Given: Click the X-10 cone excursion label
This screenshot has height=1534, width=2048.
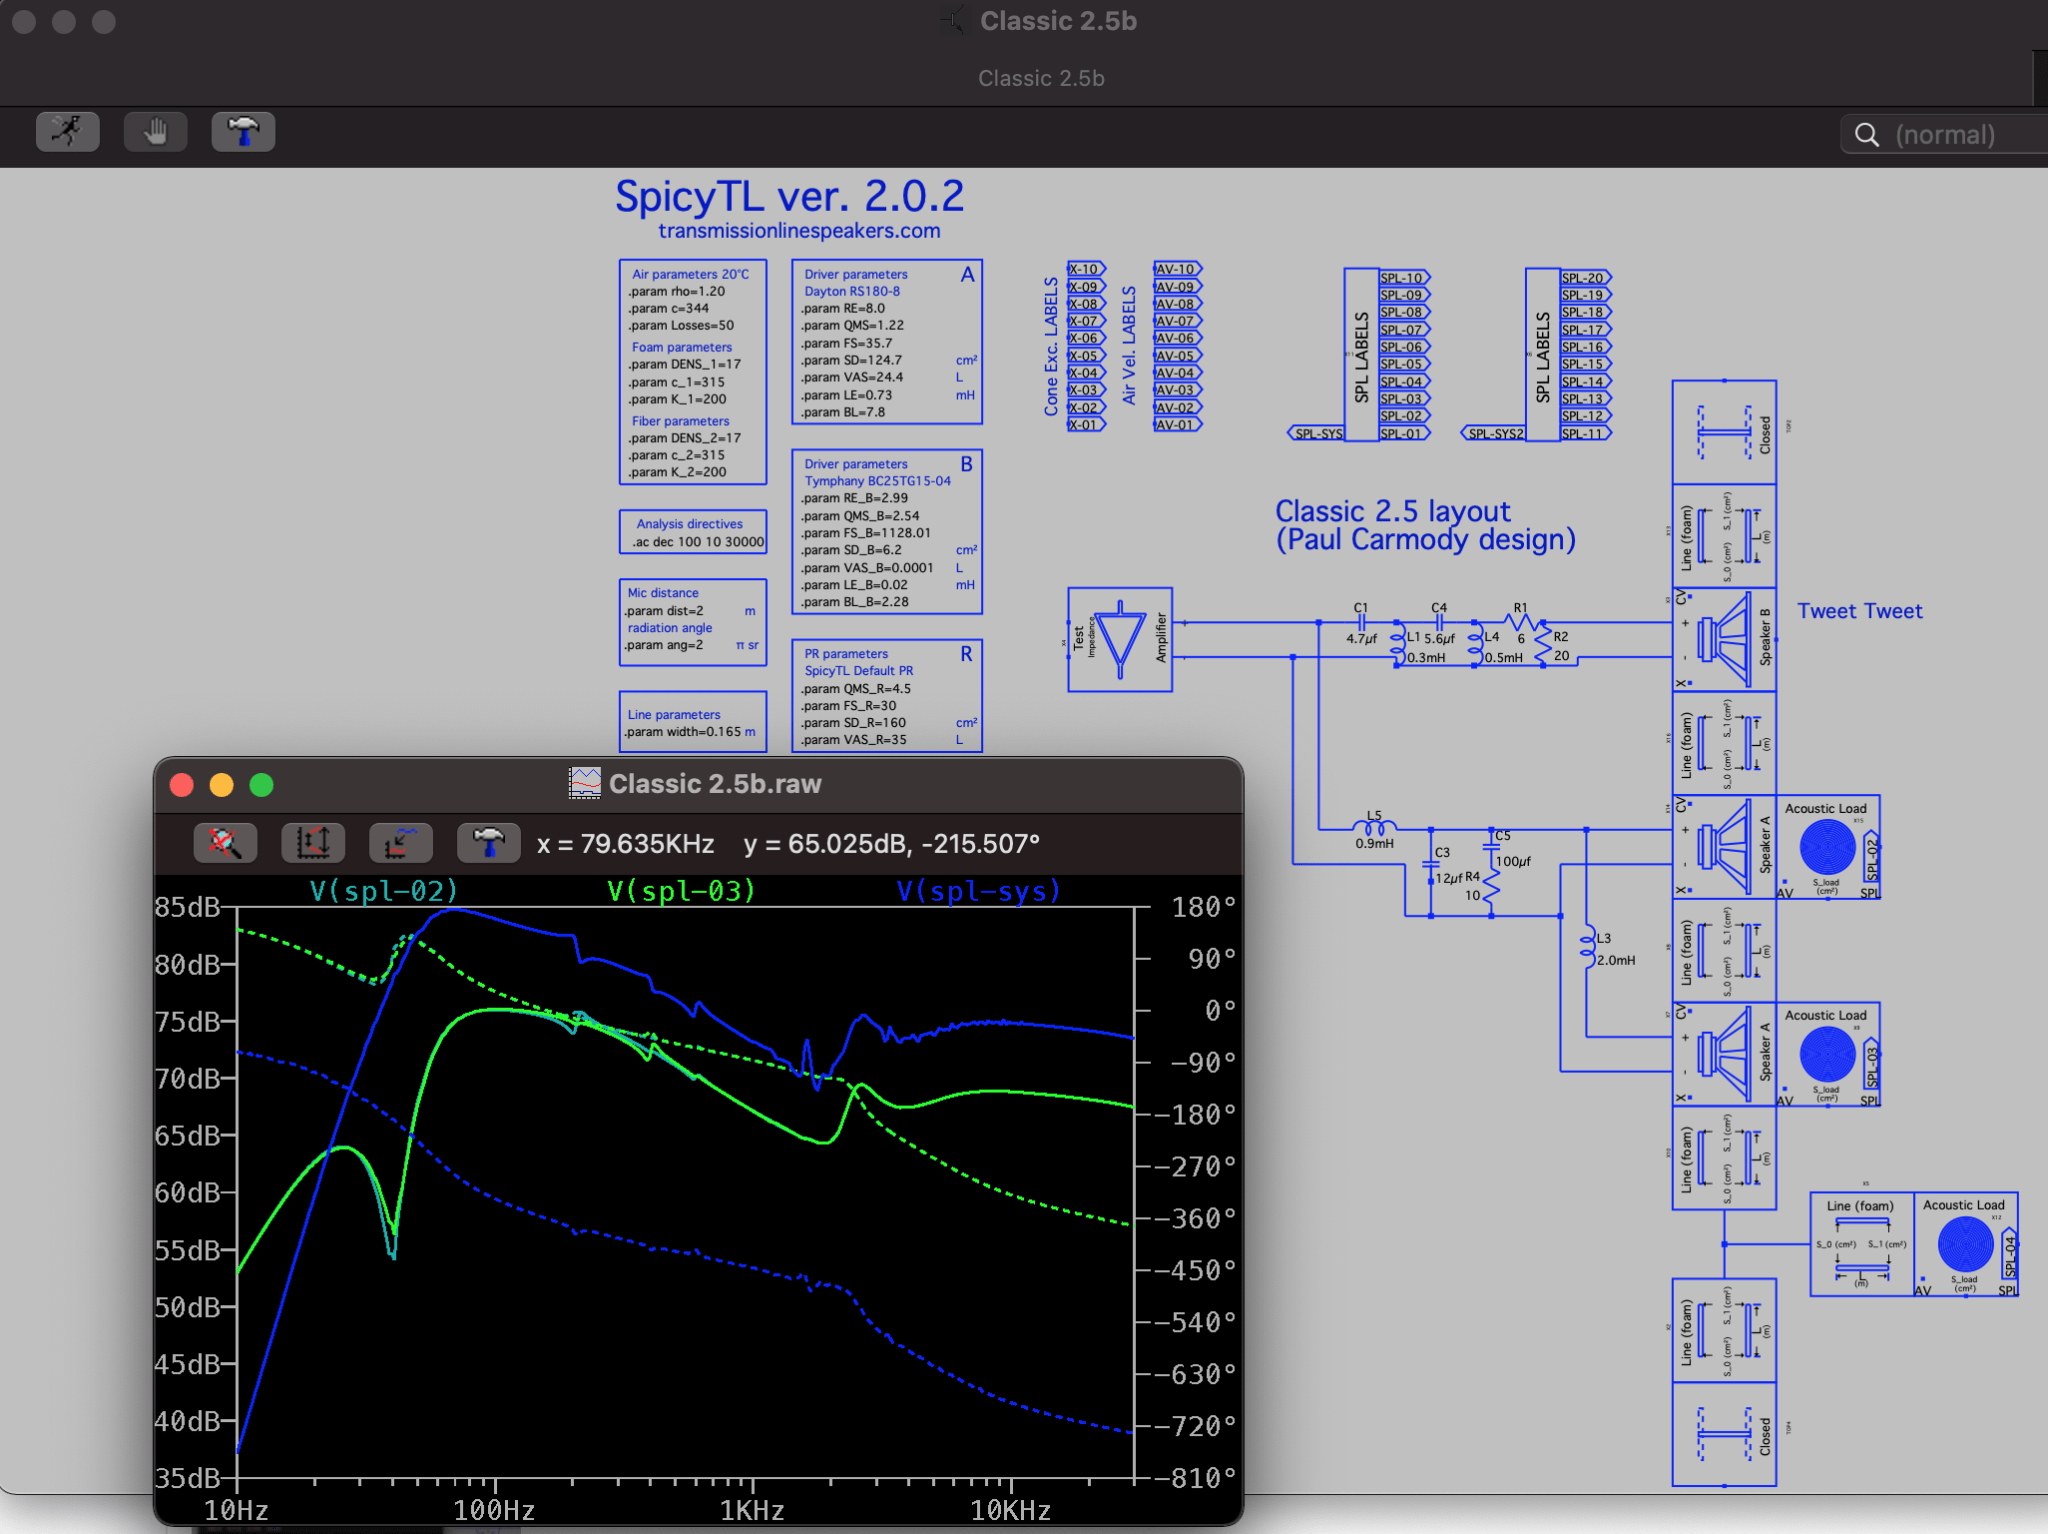Looking at the screenshot, I should (x=1086, y=269).
